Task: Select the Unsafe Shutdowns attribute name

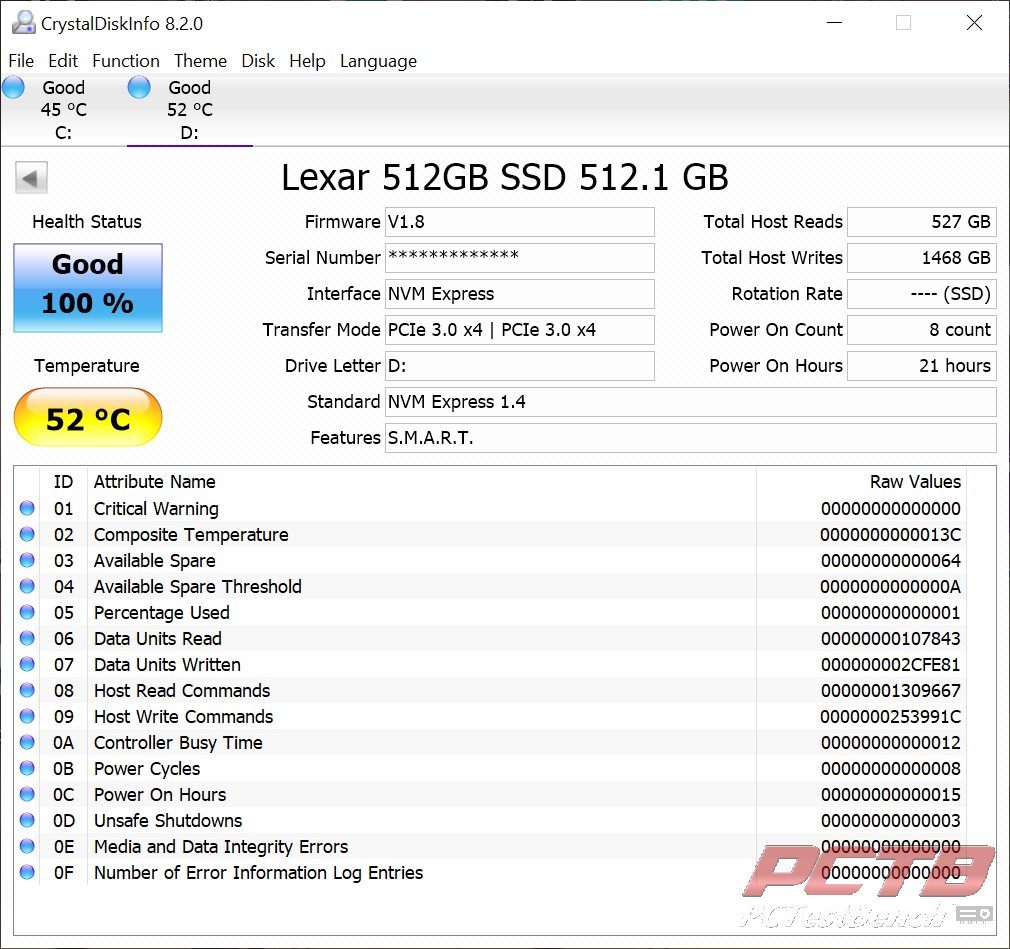Action: [x=168, y=820]
